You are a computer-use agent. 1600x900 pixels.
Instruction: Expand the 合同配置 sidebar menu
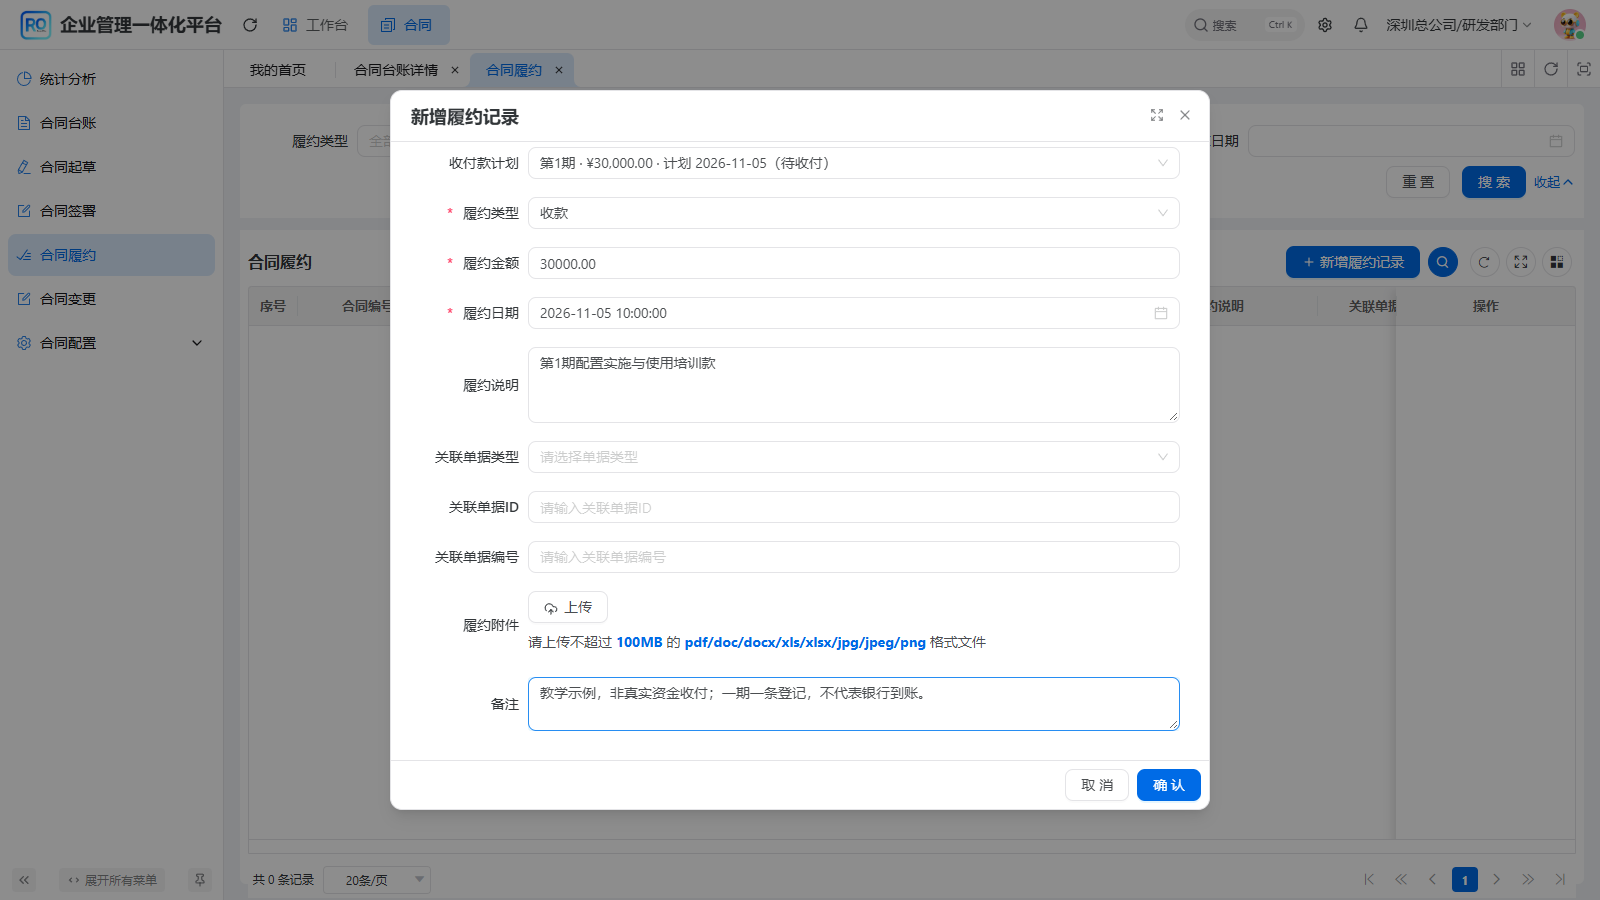(111, 343)
